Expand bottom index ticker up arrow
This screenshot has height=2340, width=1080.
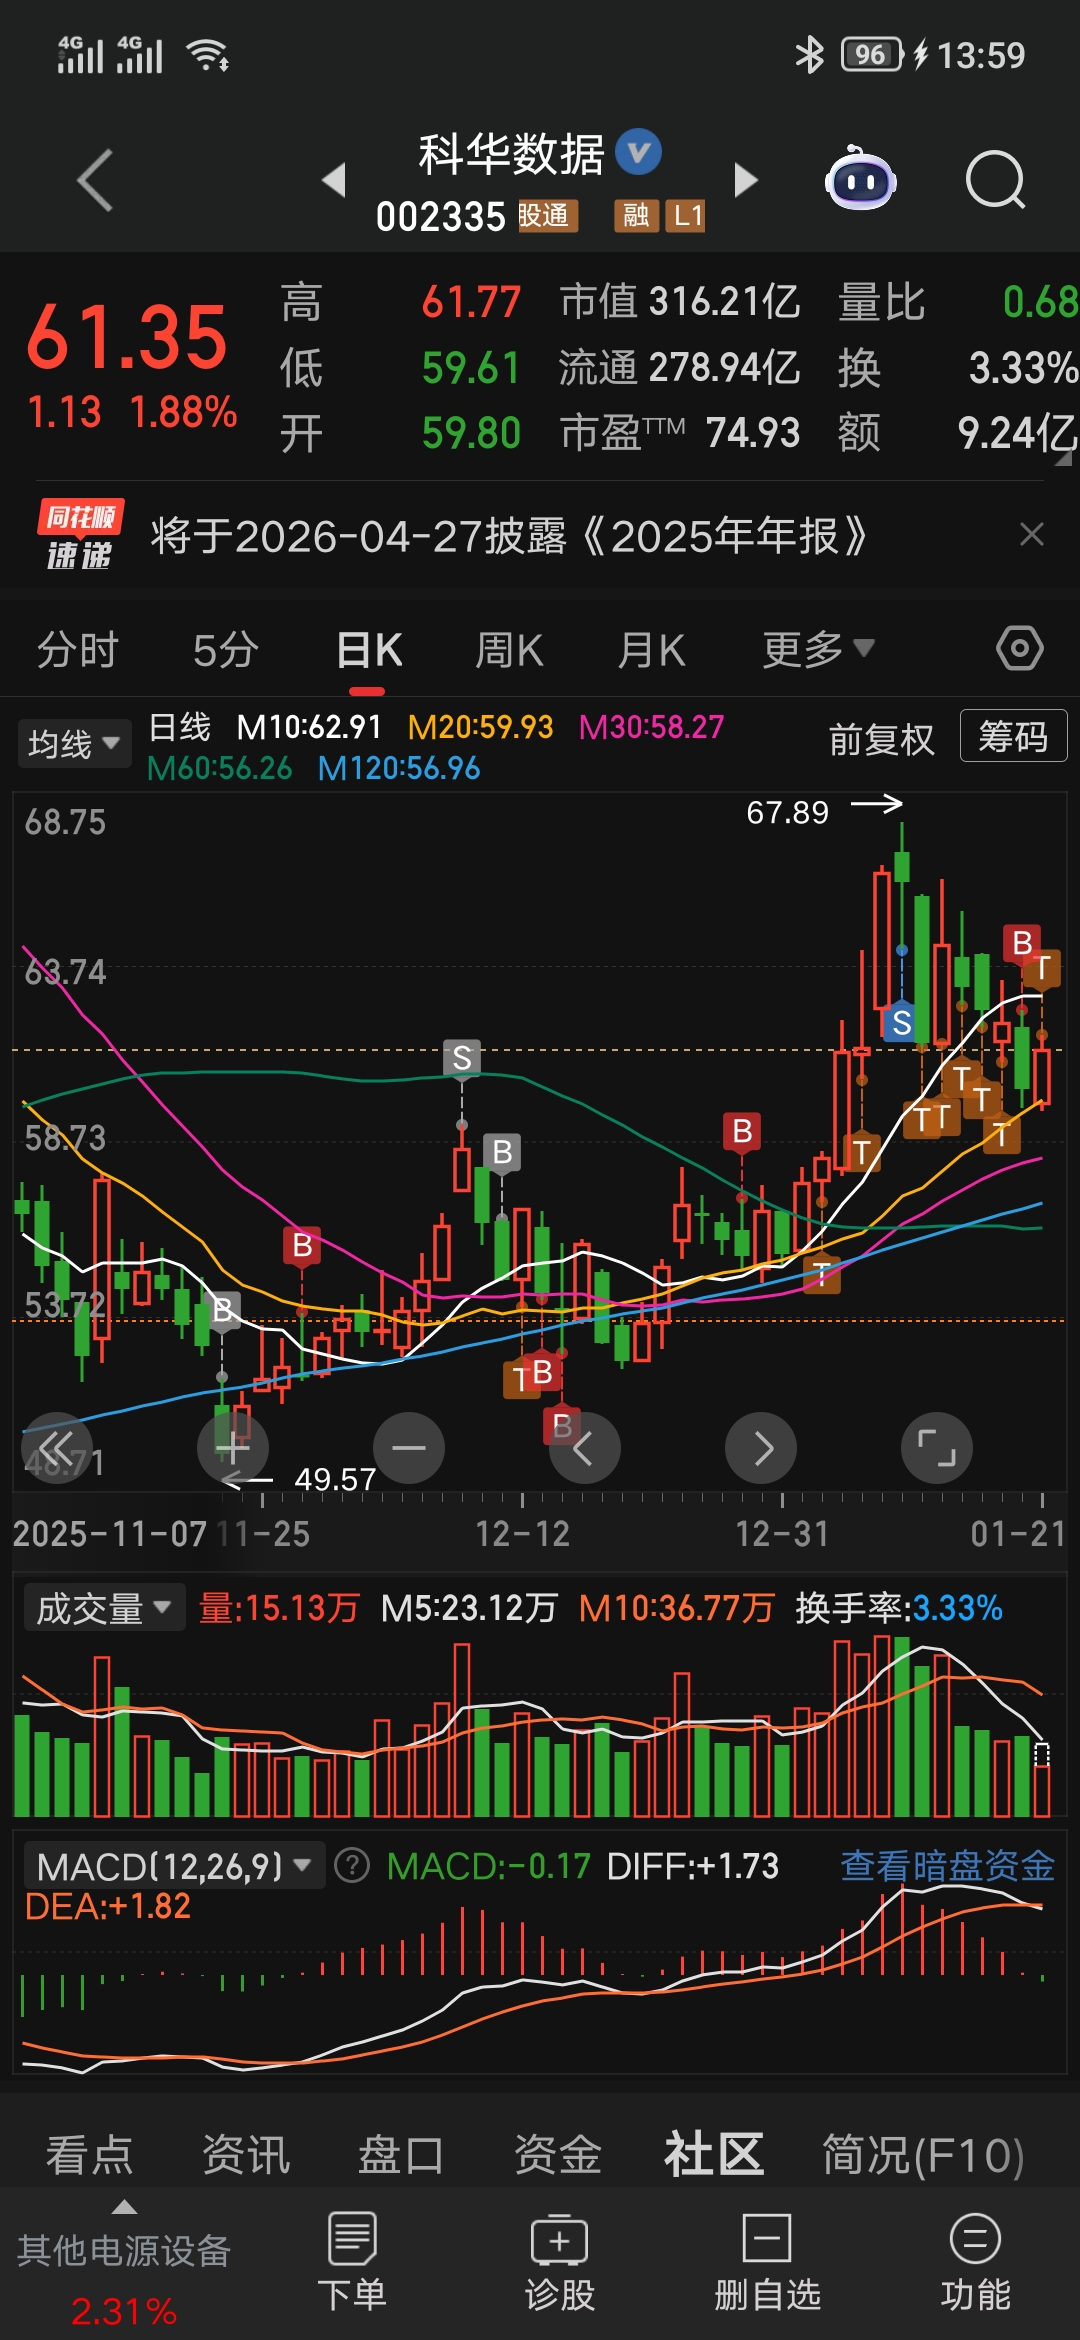[x=124, y=2207]
